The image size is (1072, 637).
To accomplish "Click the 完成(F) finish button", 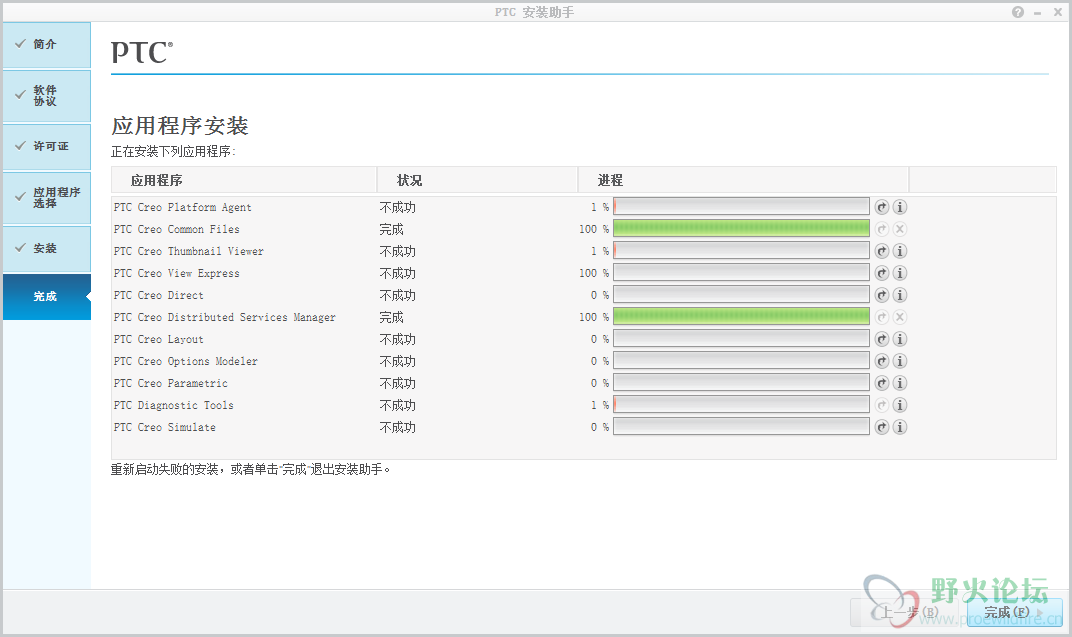I will (x=1014, y=612).
